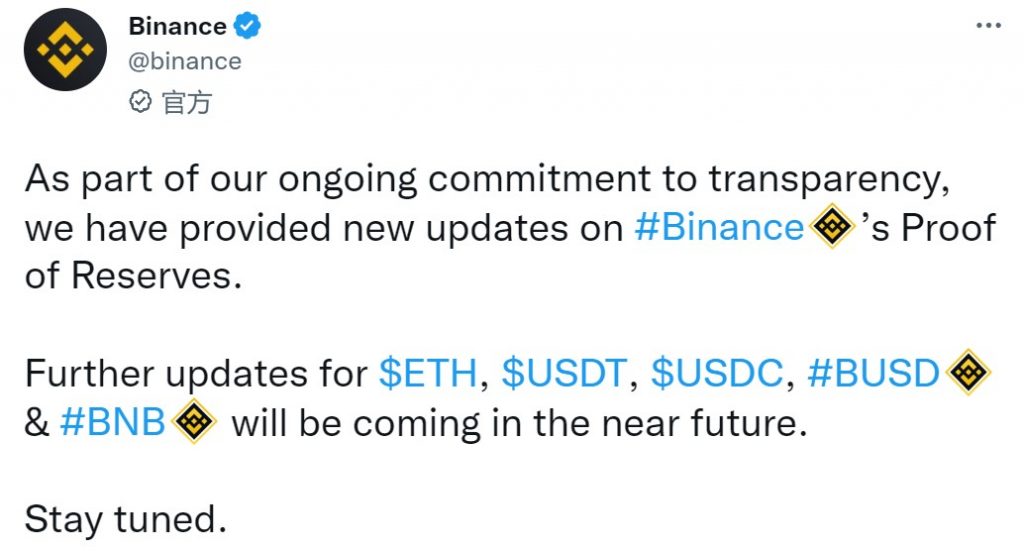Click the official badge icon beside 官方
1024x551 pixels.
pos(141,101)
